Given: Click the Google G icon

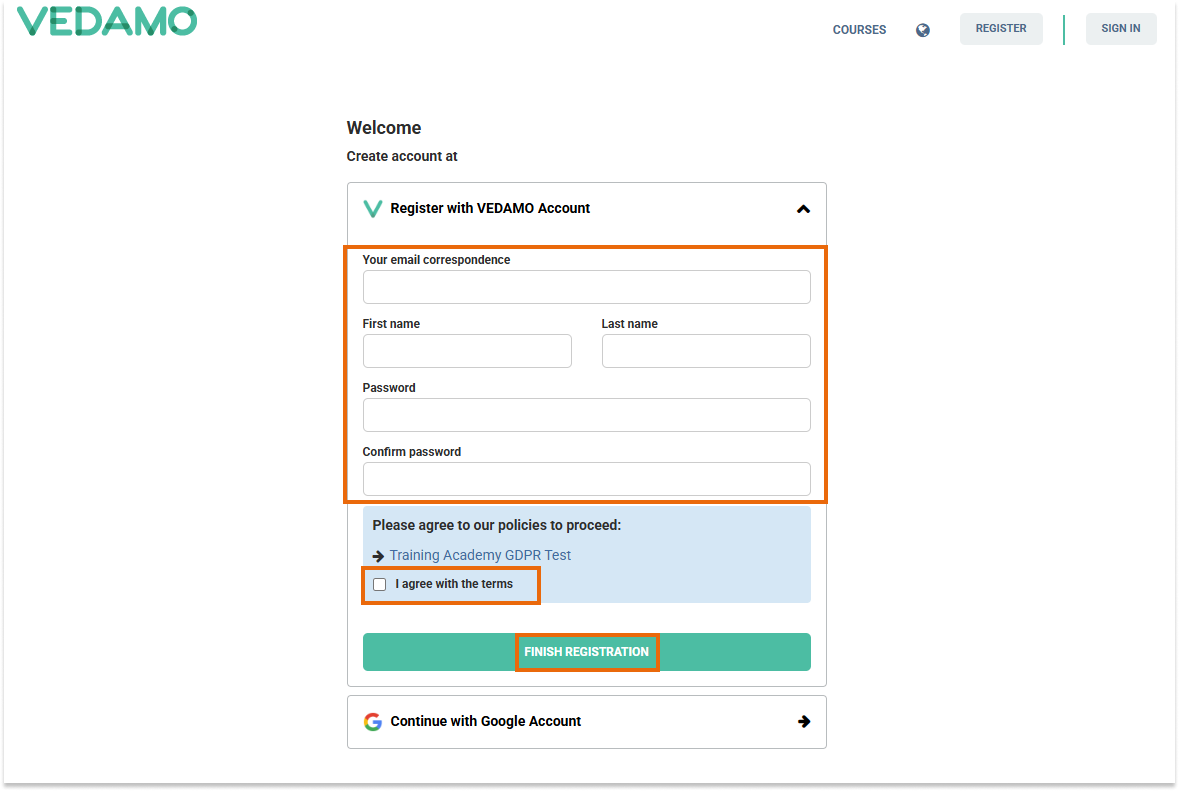Looking at the screenshot, I should pos(372,721).
